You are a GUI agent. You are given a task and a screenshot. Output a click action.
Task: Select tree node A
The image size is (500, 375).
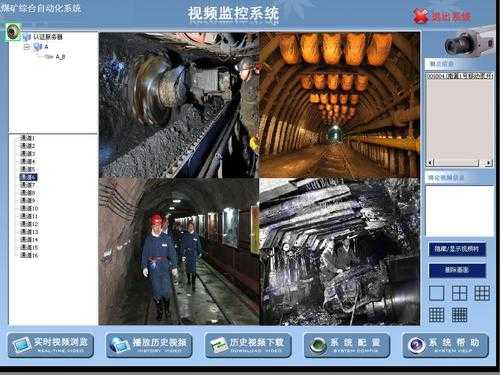click(x=46, y=47)
